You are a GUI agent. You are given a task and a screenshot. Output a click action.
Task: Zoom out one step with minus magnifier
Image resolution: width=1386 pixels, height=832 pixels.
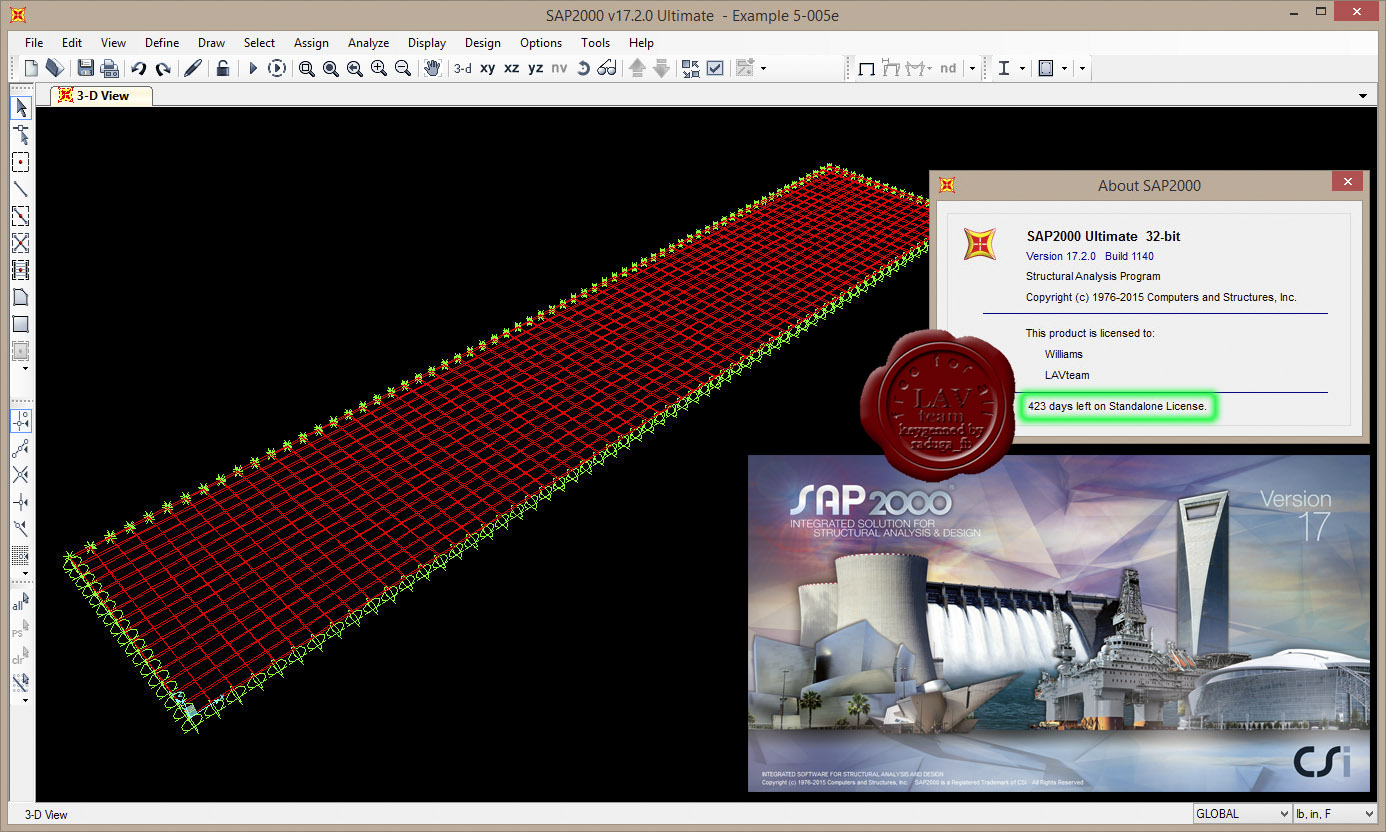pos(403,68)
